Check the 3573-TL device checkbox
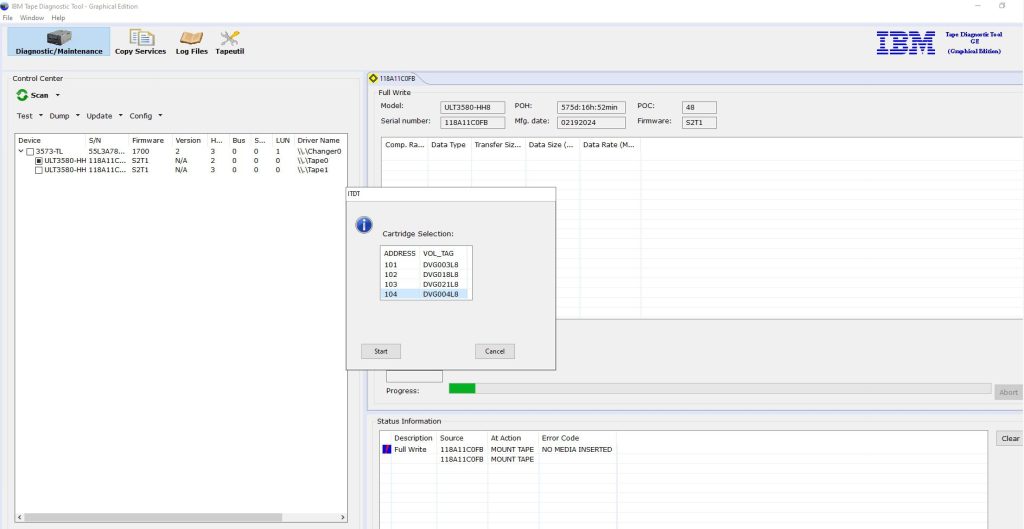Viewport: 1024px width, 529px height. pyautogui.click(x=30, y=152)
